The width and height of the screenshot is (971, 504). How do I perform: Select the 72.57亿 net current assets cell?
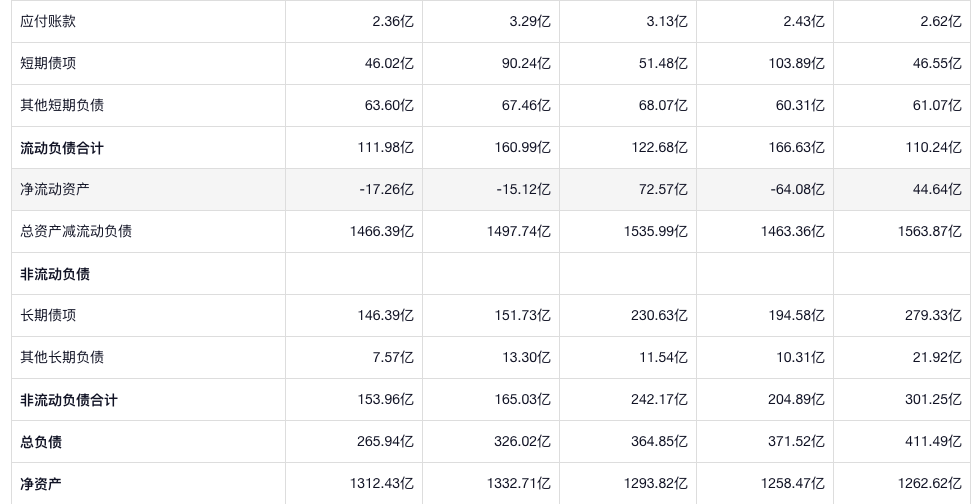point(658,189)
